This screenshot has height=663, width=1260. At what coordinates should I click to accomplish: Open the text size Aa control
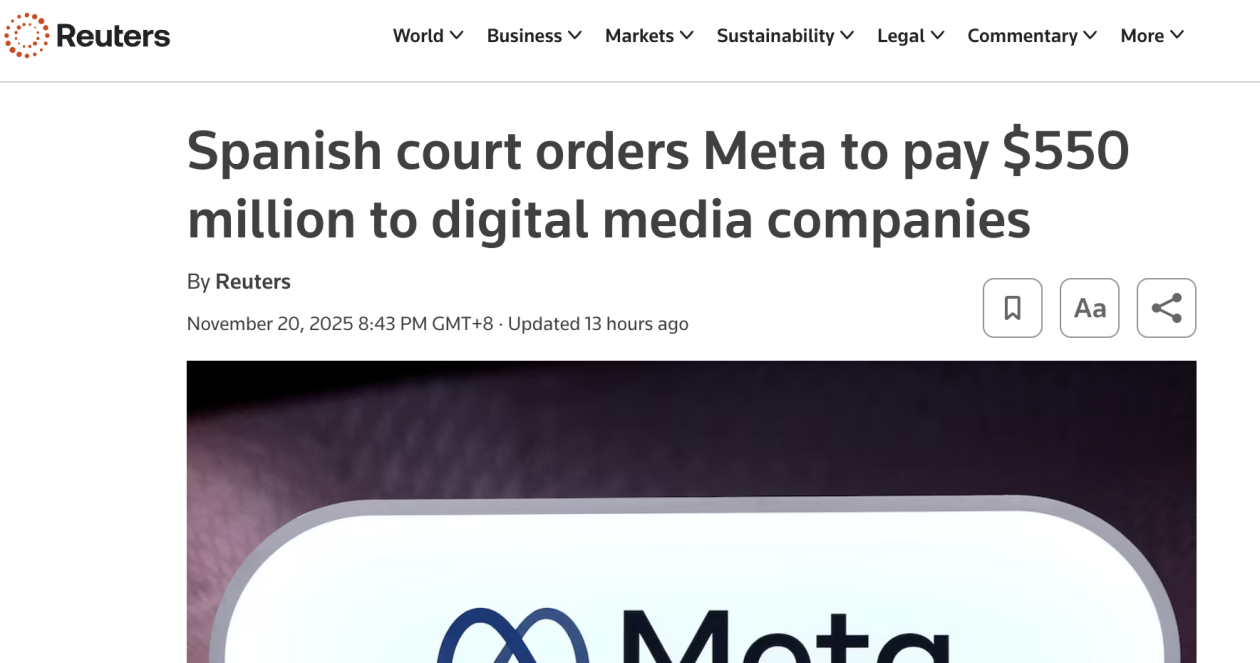tap(1089, 308)
